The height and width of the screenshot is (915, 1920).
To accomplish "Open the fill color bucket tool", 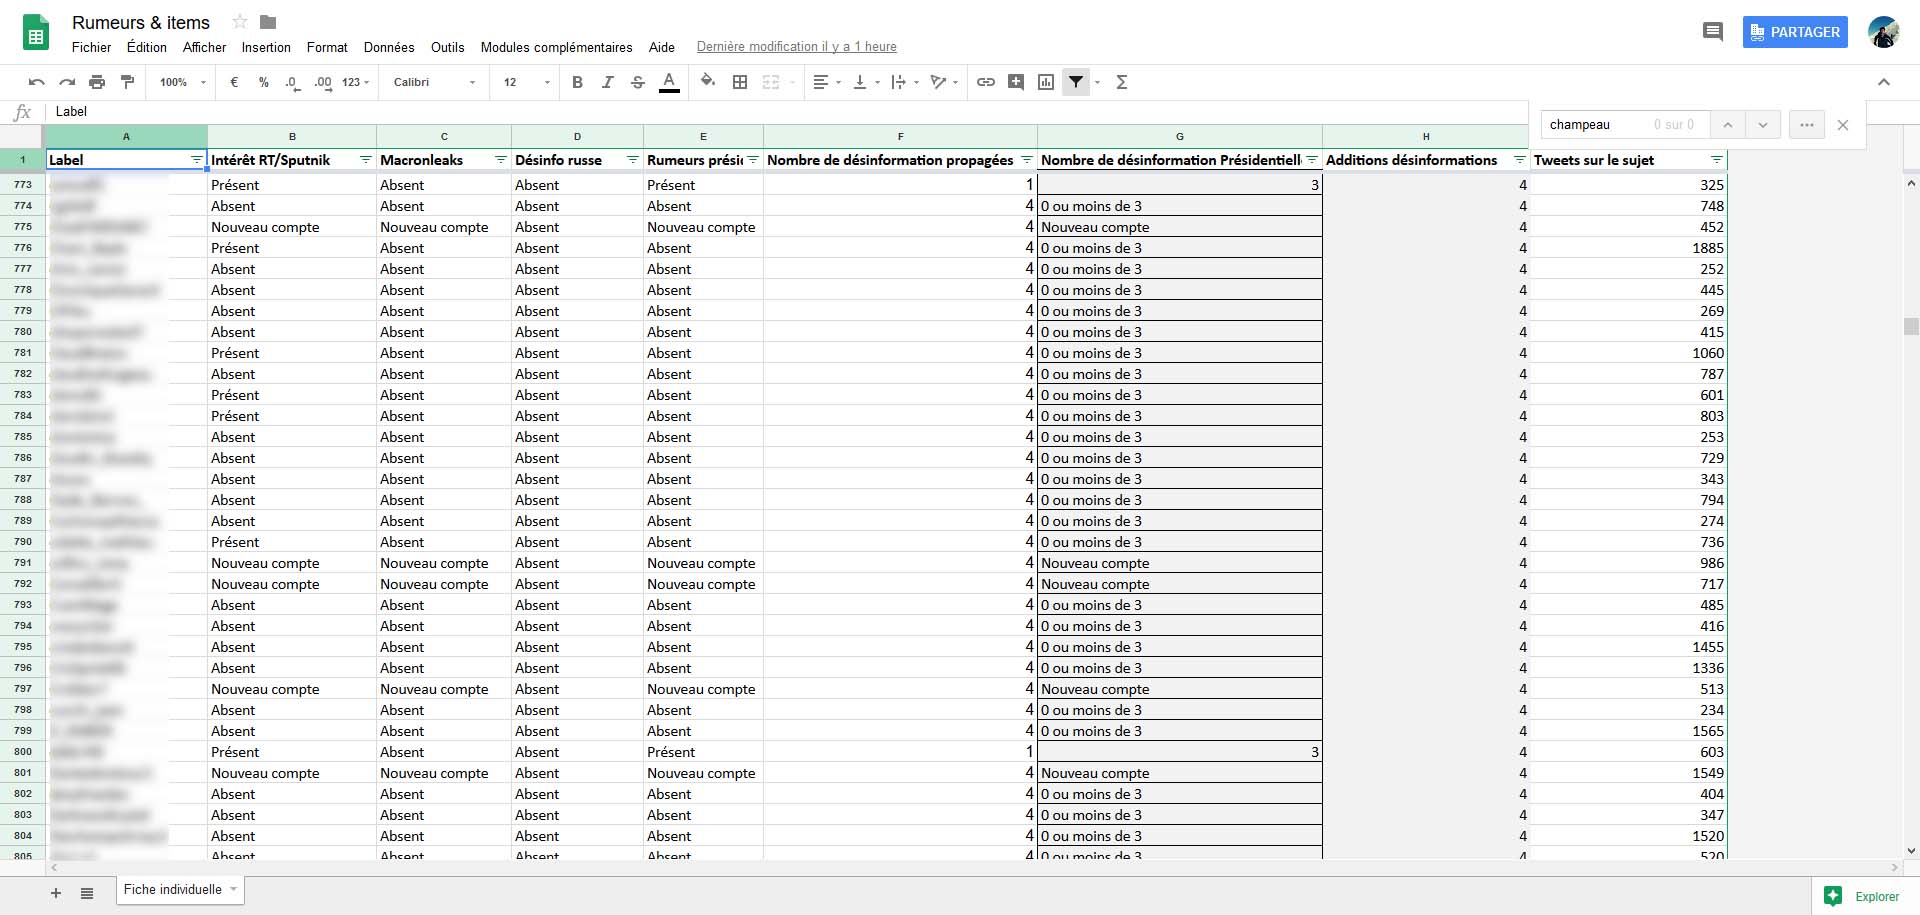I will click(708, 82).
